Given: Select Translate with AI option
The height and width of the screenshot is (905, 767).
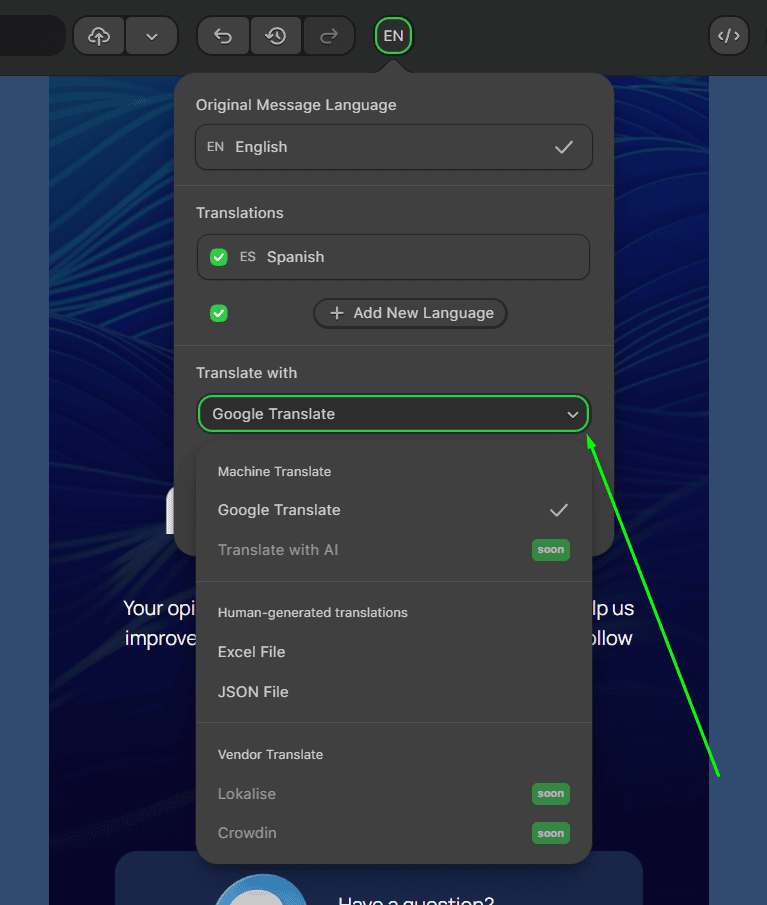Looking at the screenshot, I should pos(278,550).
